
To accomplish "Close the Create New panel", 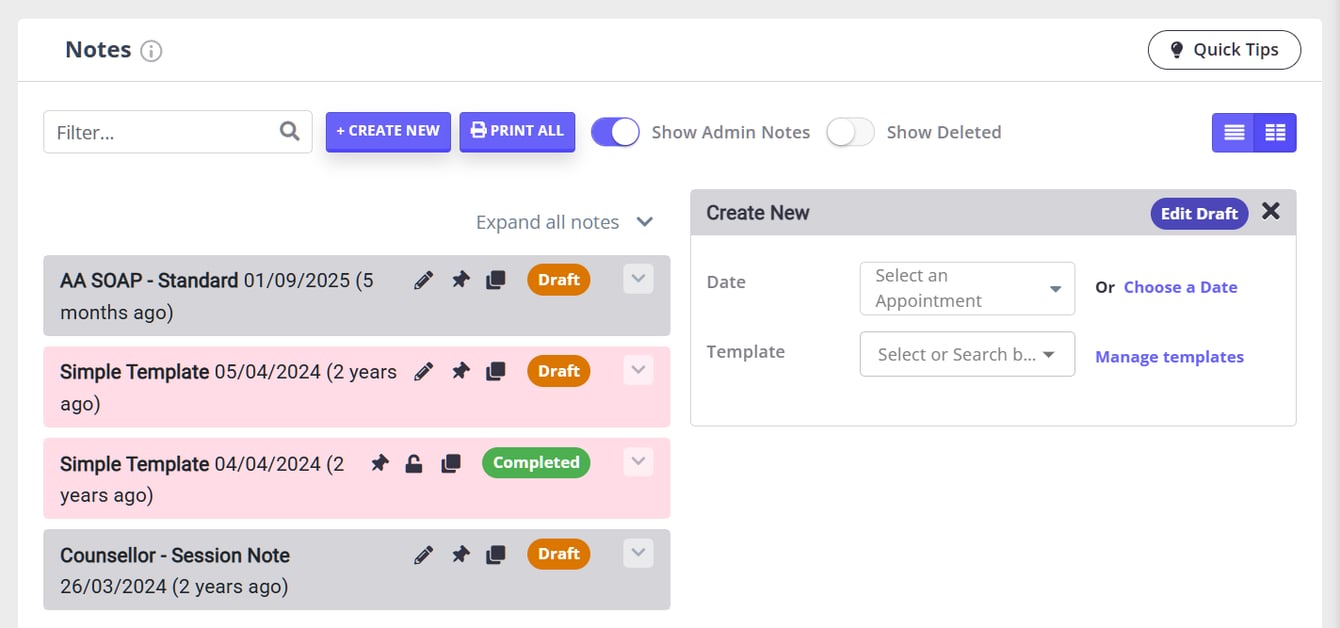I will (x=1270, y=212).
